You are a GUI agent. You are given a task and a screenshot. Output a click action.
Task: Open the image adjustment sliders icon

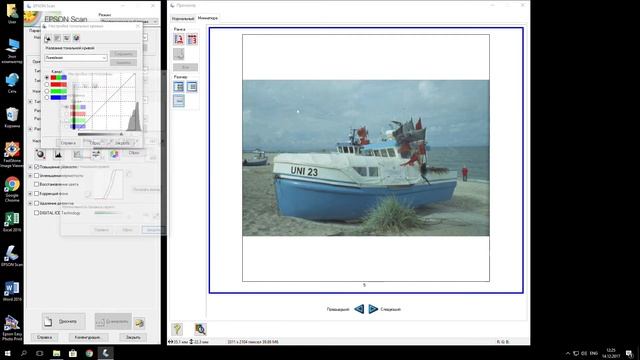click(96, 154)
